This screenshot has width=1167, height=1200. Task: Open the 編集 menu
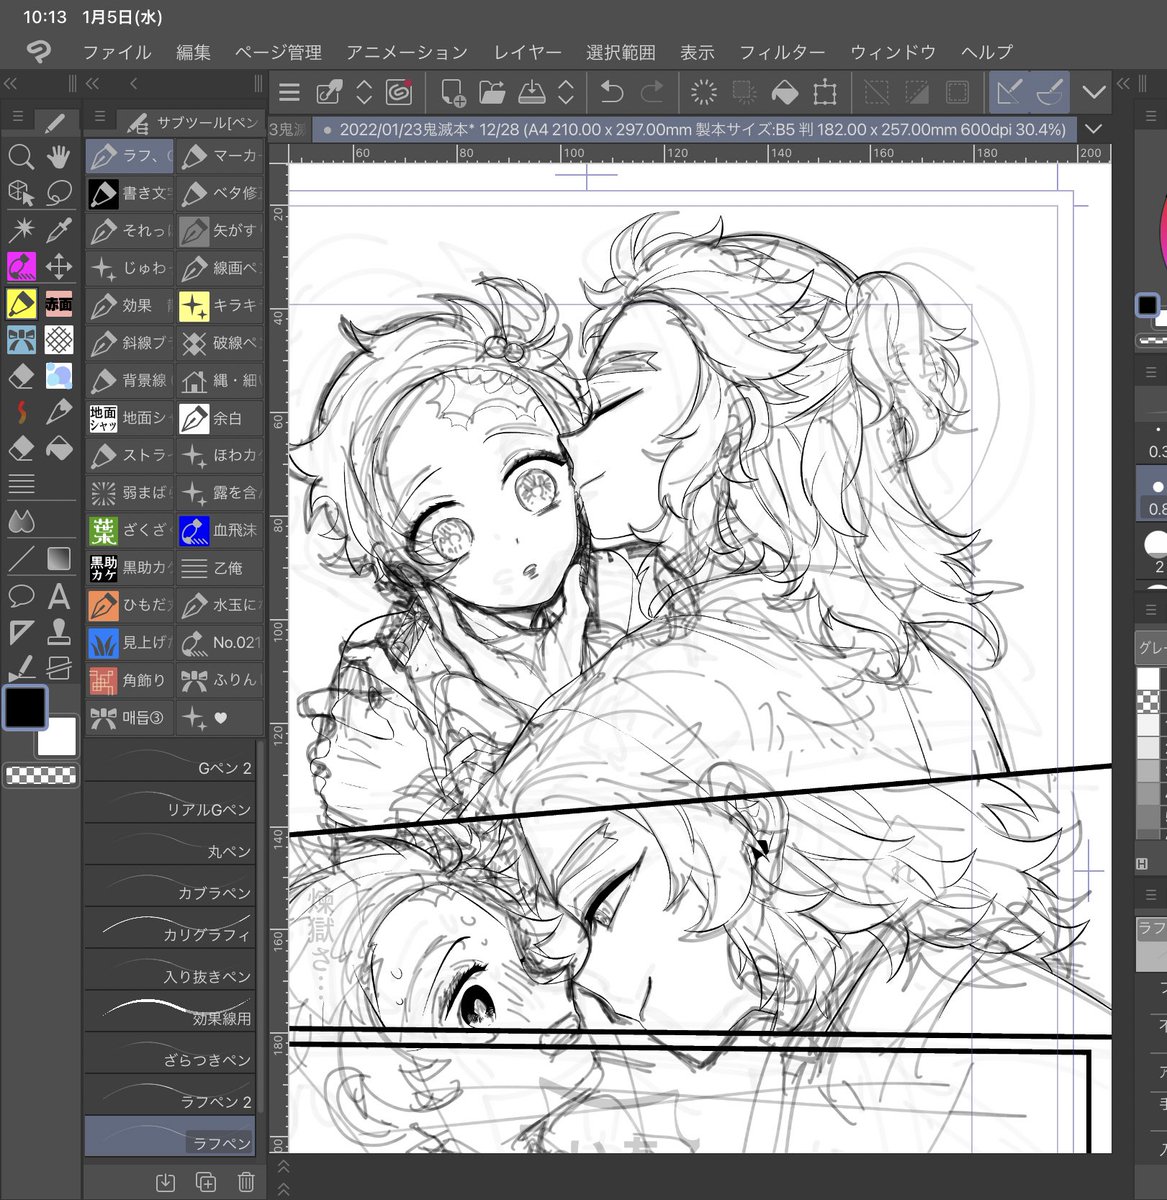click(x=193, y=52)
